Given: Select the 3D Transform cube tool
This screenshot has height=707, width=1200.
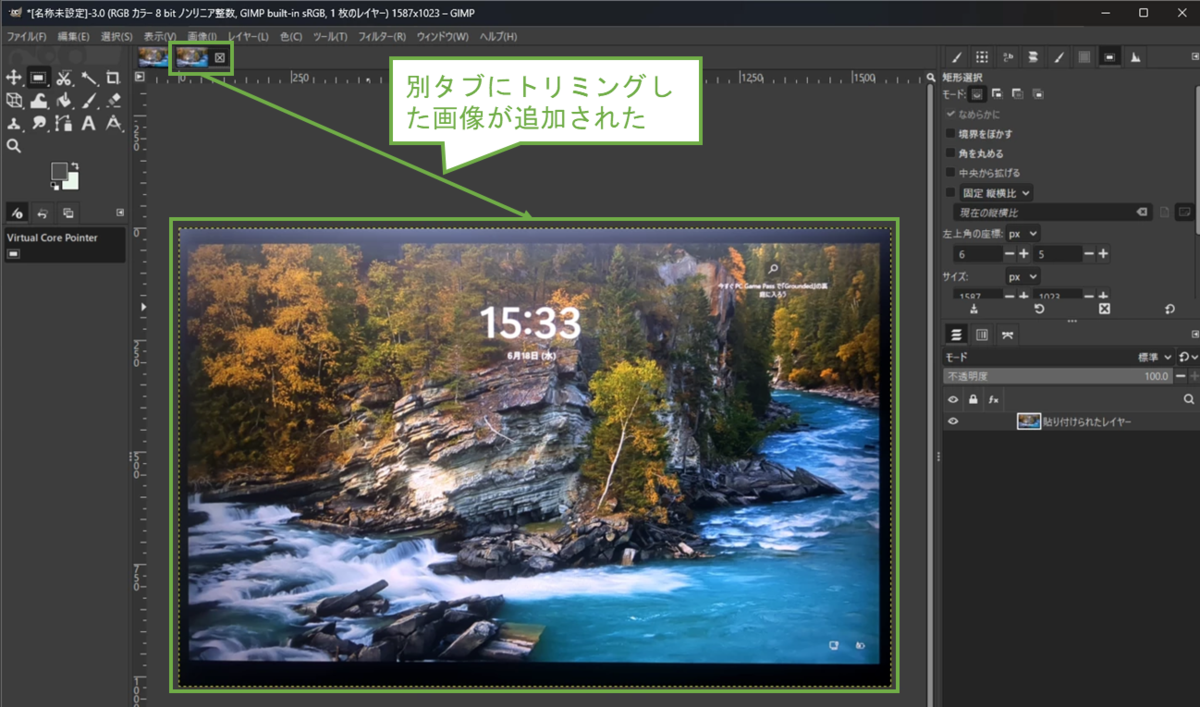Looking at the screenshot, I should 14,100.
